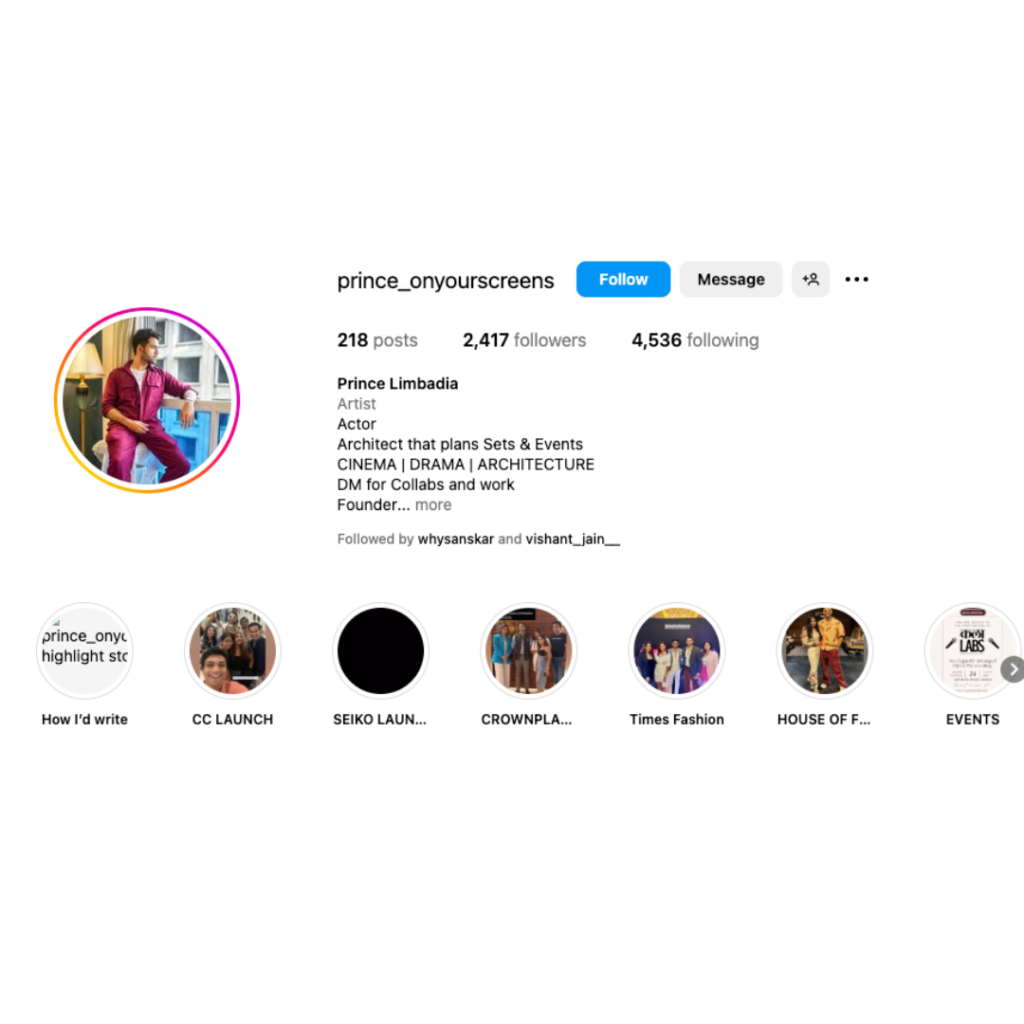
Task: Open the CC LAUNCH highlight
Action: tap(232, 650)
